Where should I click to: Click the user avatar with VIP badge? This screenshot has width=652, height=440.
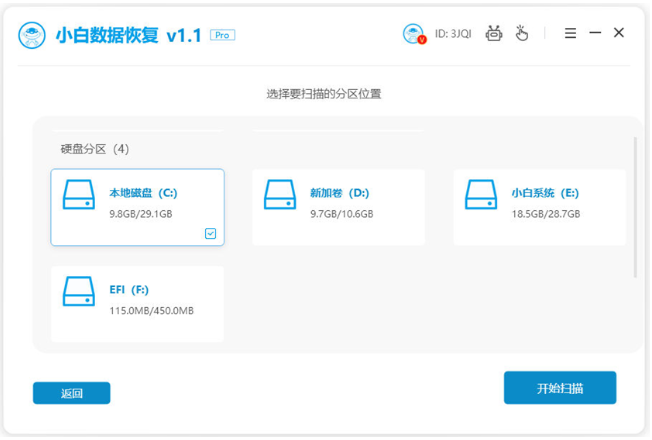click(x=413, y=34)
